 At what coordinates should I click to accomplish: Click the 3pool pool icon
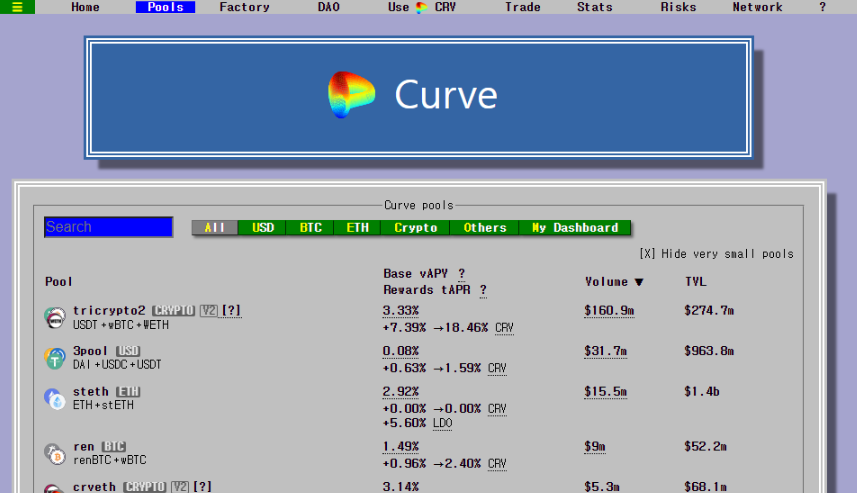coord(55,358)
